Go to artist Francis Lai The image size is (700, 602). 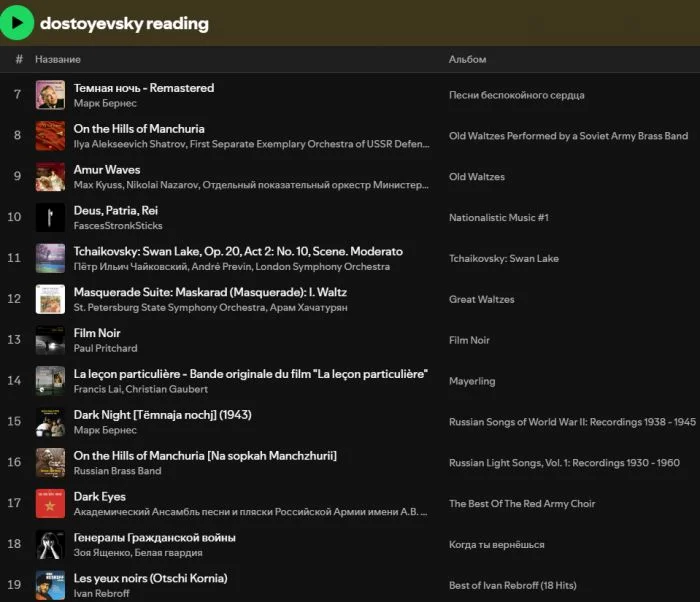pyautogui.click(x=97, y=389)
